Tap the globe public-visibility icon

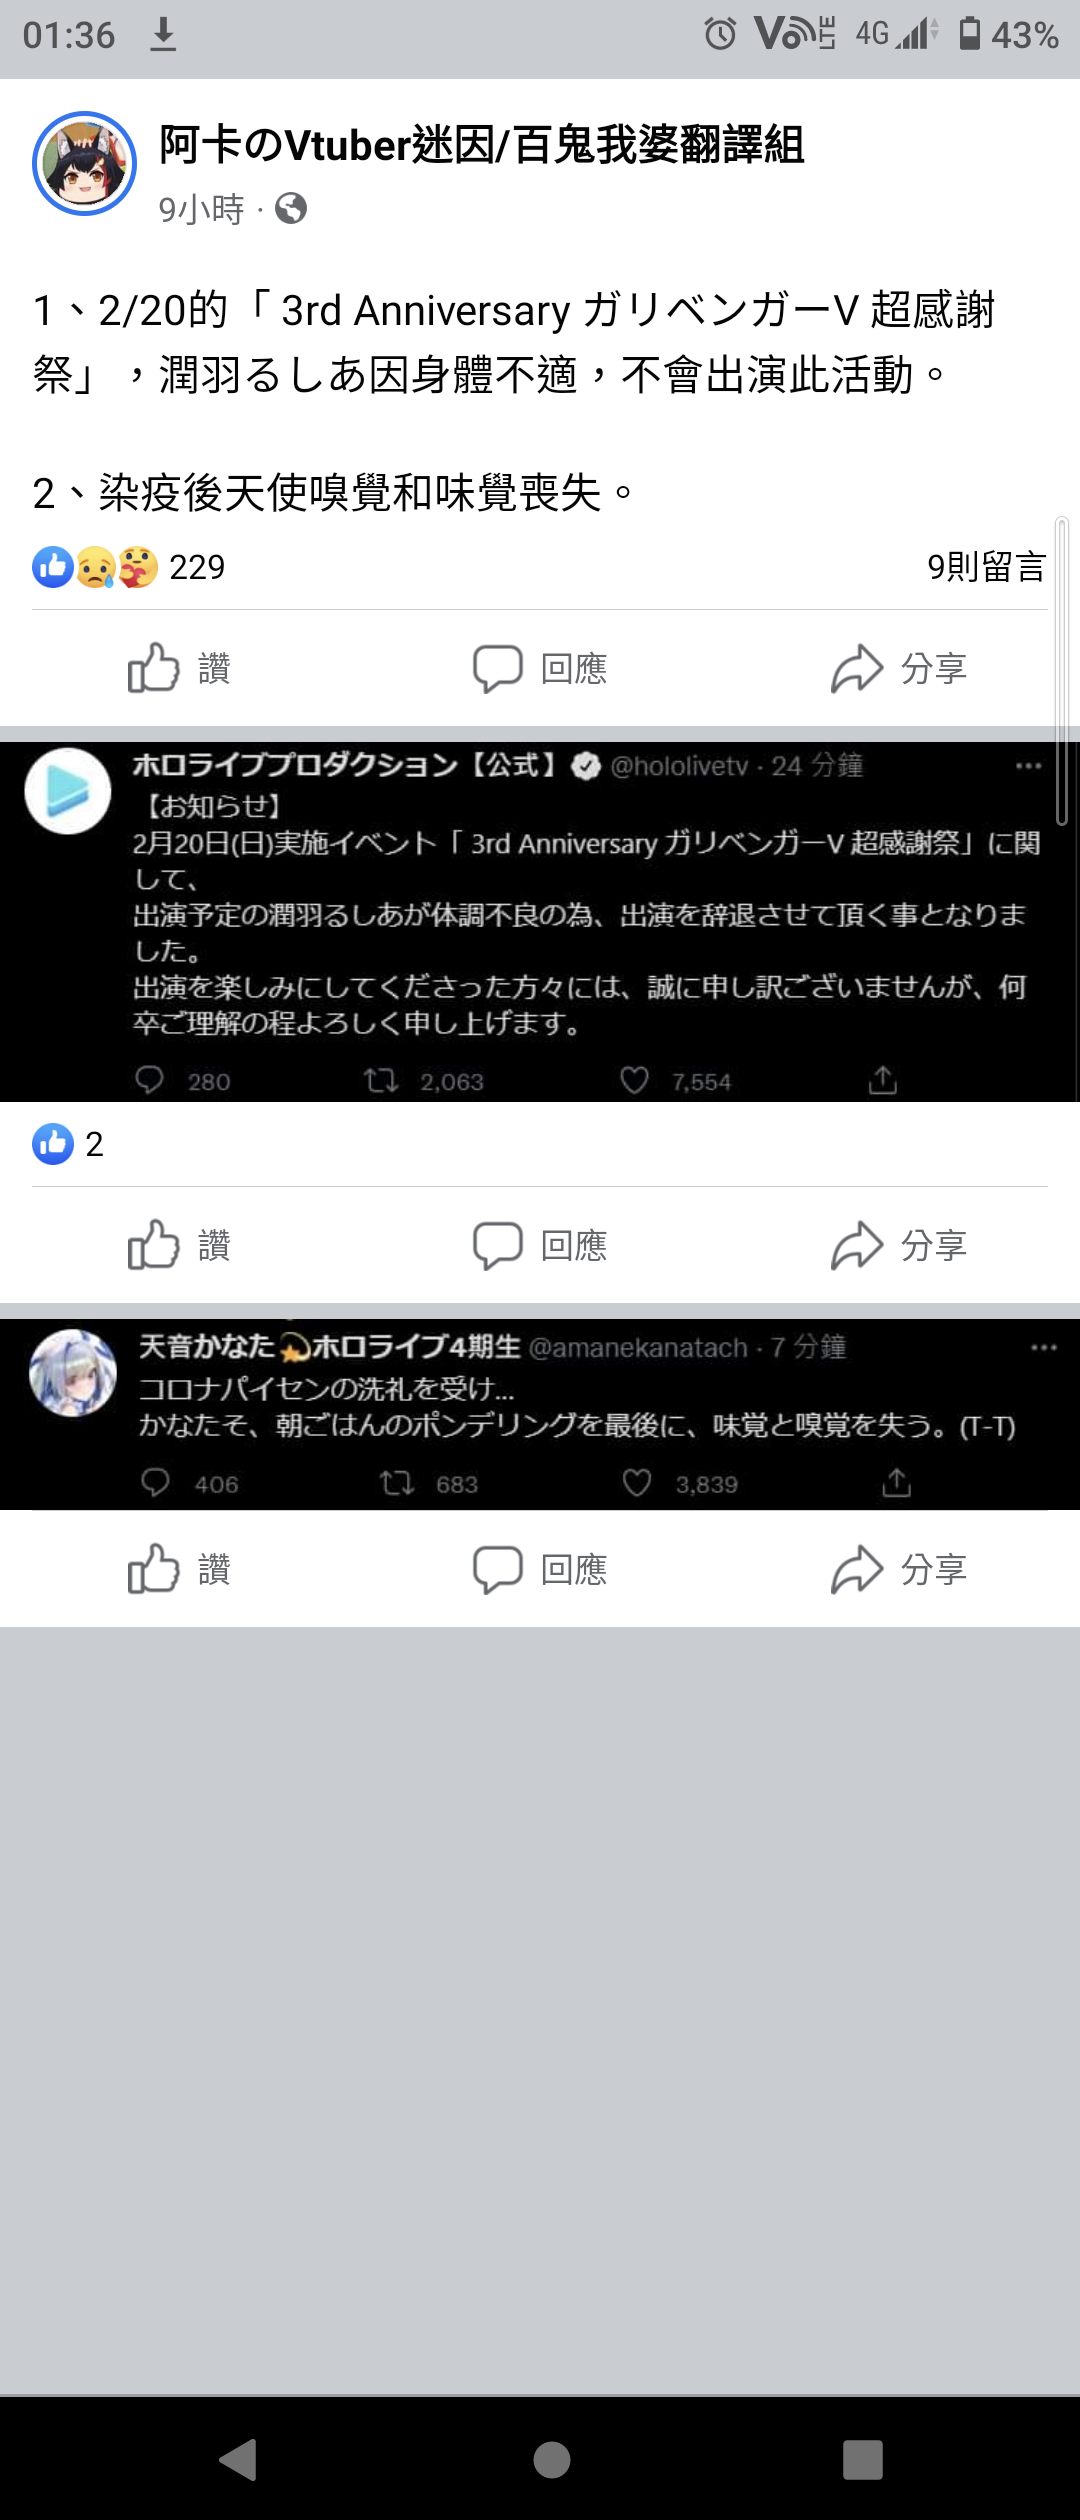coord(291,209)
